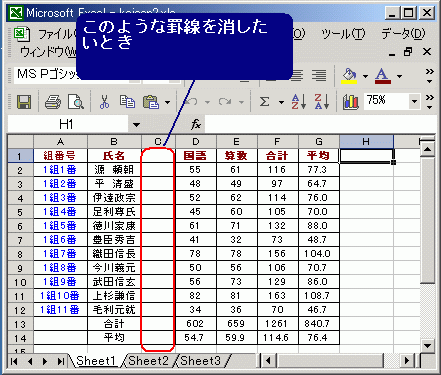Image resolution: width=441 pixels, height=375 pixels.
Task: Click the Paste clipboard icon
Action: pos(151,102)
